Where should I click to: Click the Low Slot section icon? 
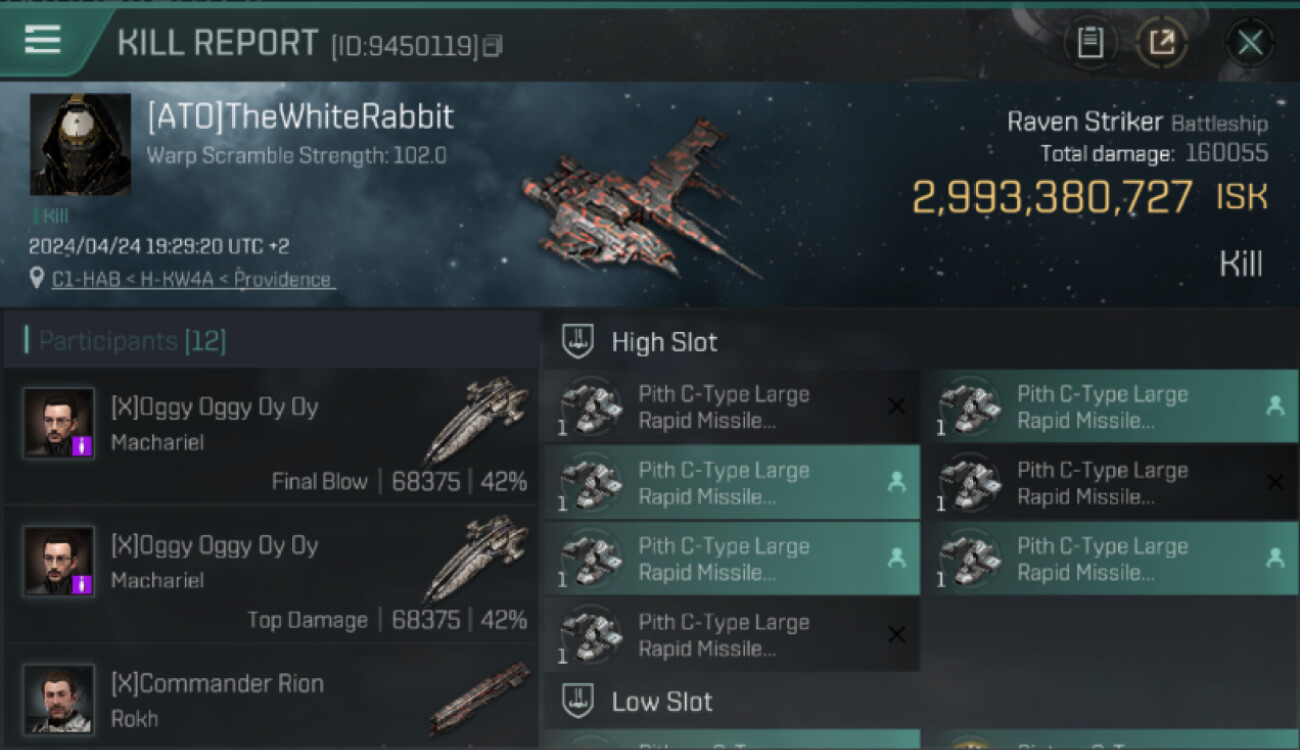coord(577,701)
